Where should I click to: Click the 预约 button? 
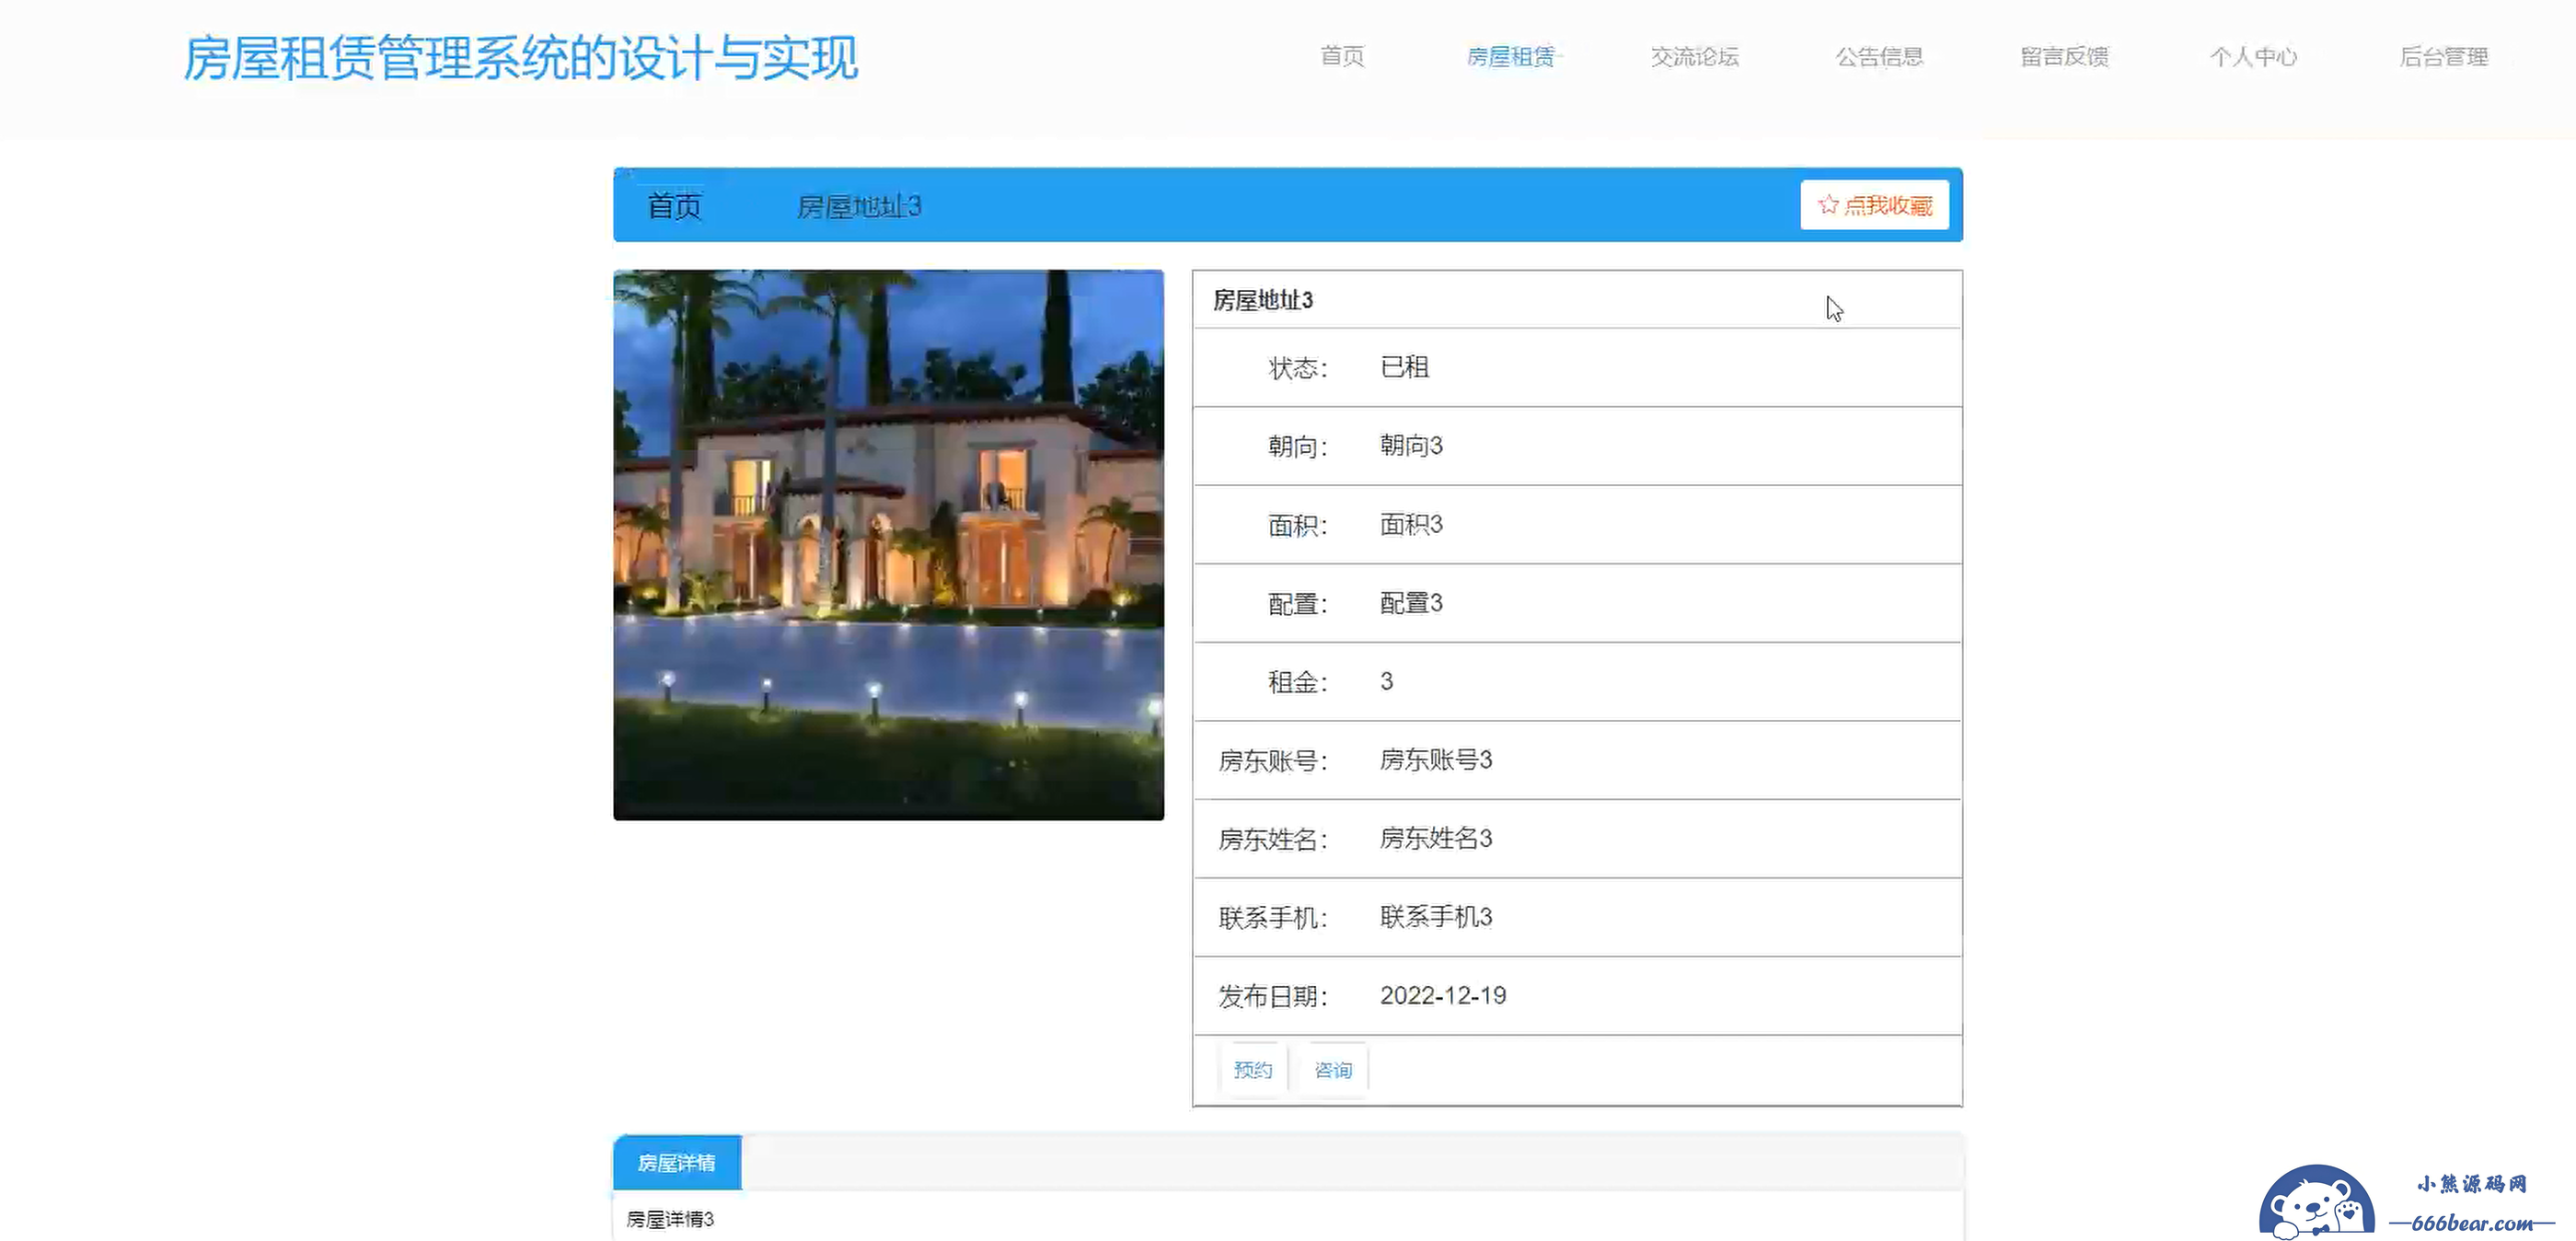click(1253, 1070)
